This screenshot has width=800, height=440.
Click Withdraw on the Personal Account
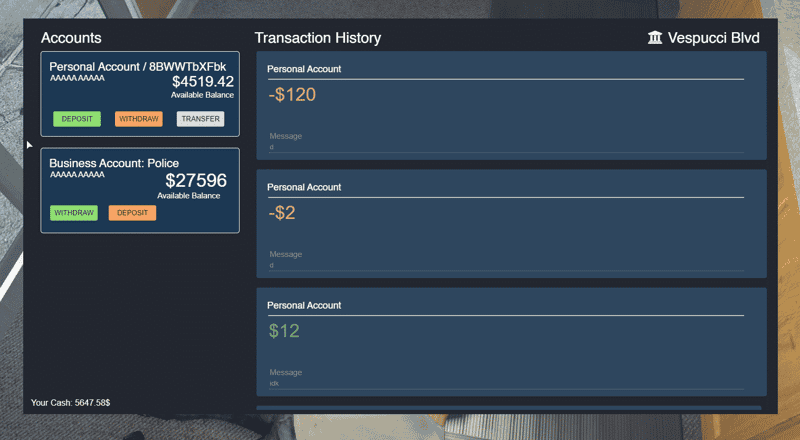(139, 119)
